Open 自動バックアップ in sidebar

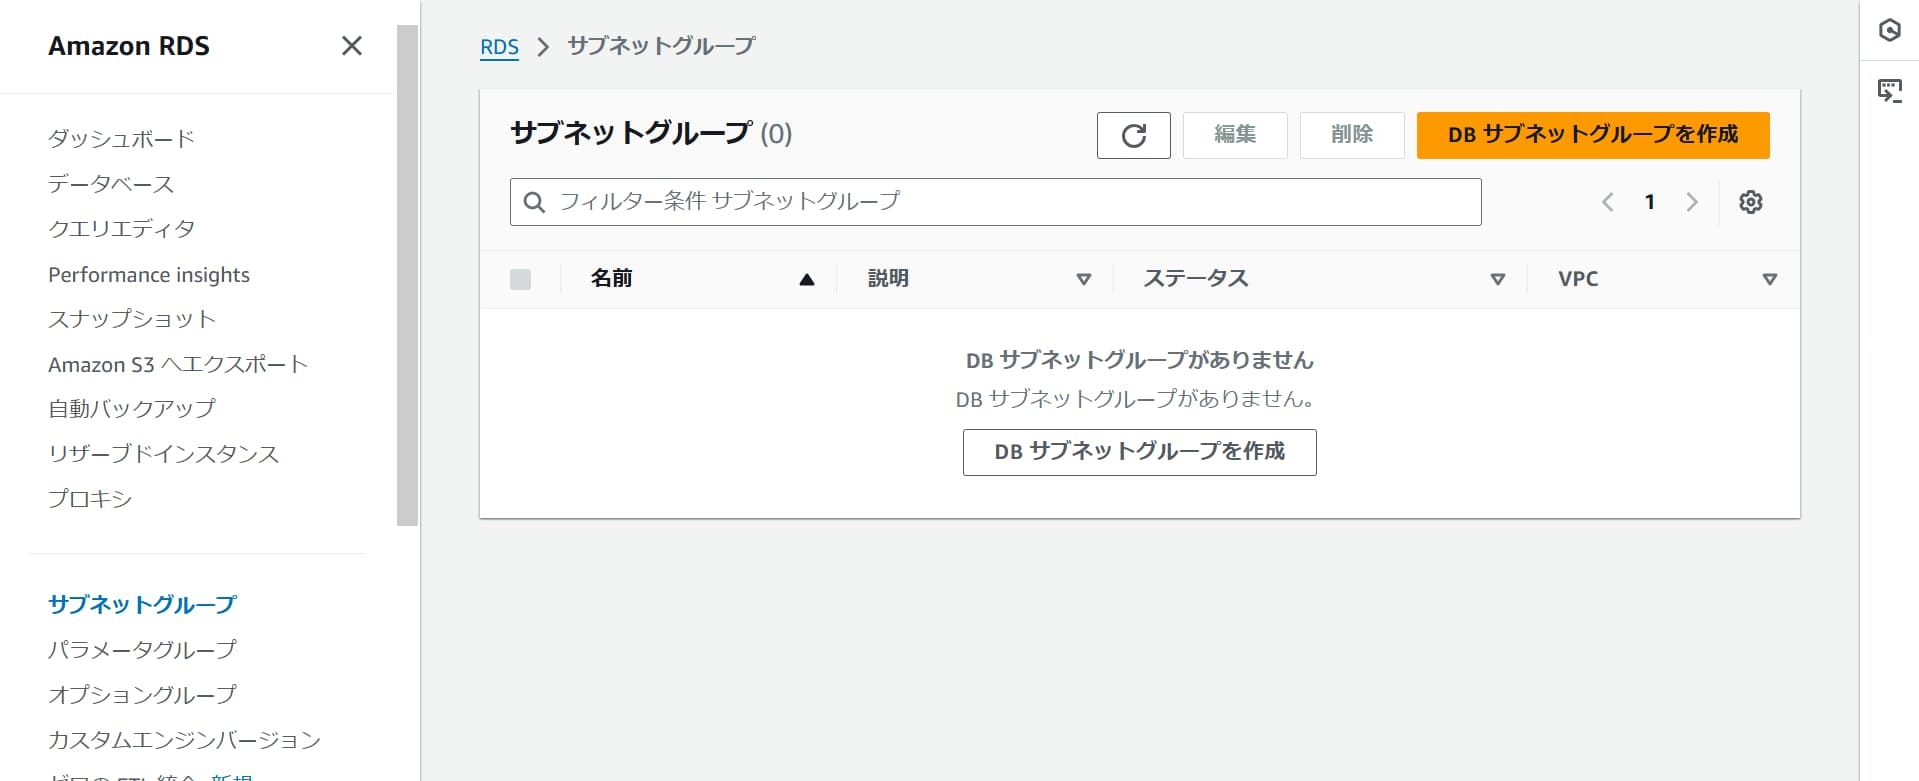point(132,409)
